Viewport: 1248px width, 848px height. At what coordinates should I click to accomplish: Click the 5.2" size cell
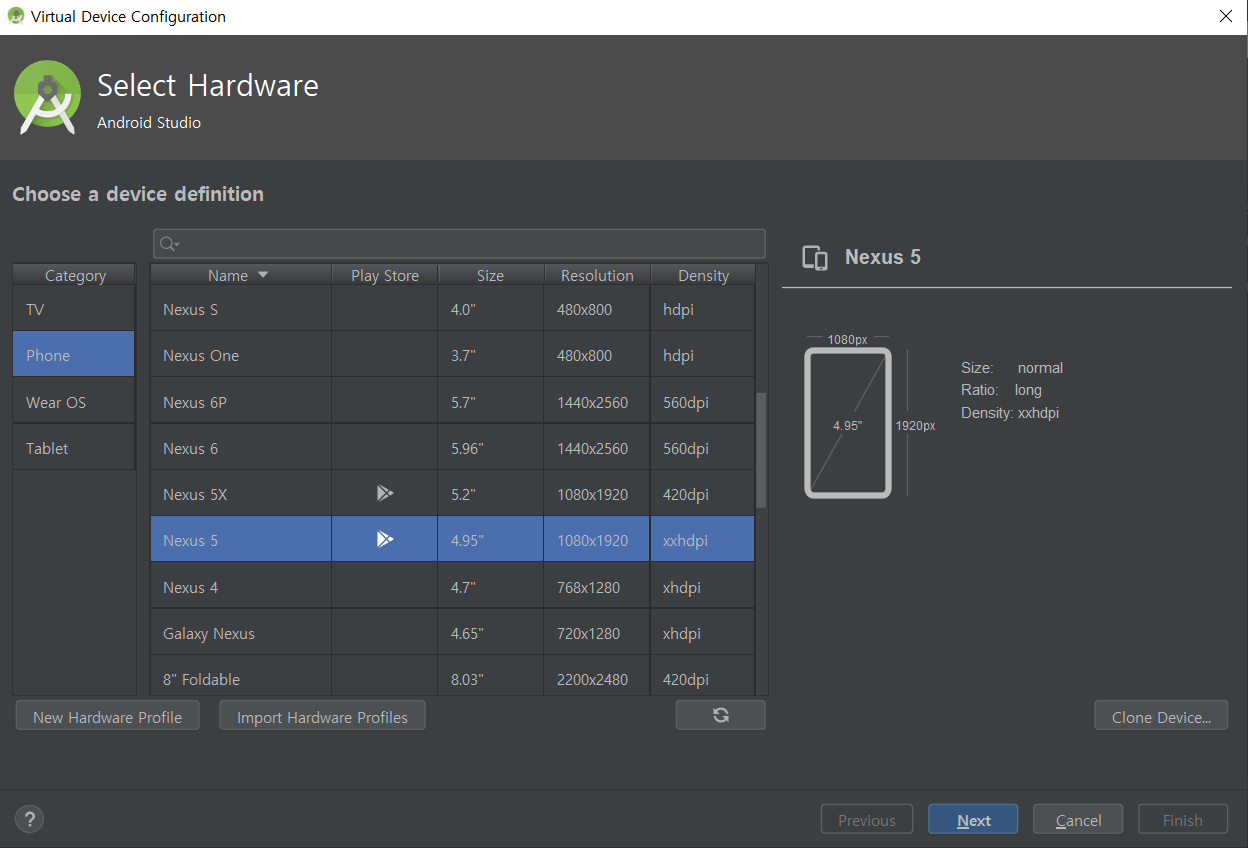[491, 494]
